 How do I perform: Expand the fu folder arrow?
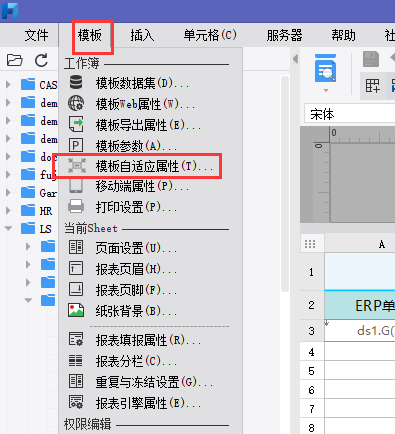[8, 174]
